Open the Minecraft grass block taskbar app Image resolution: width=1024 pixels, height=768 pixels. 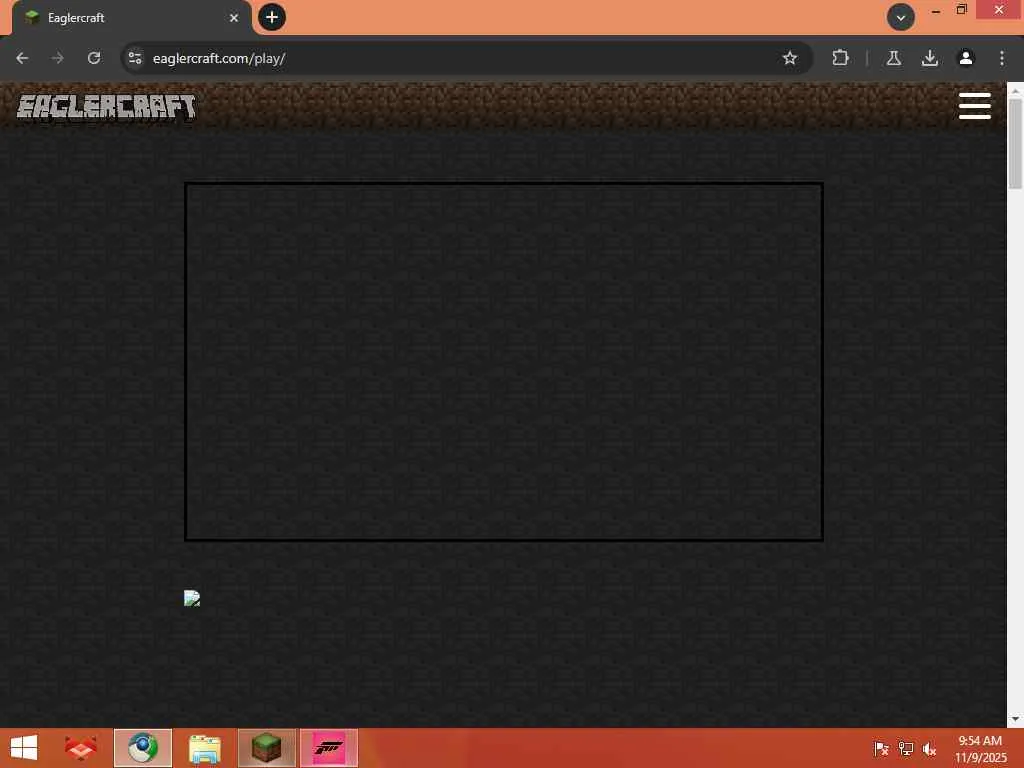(267, 748)
